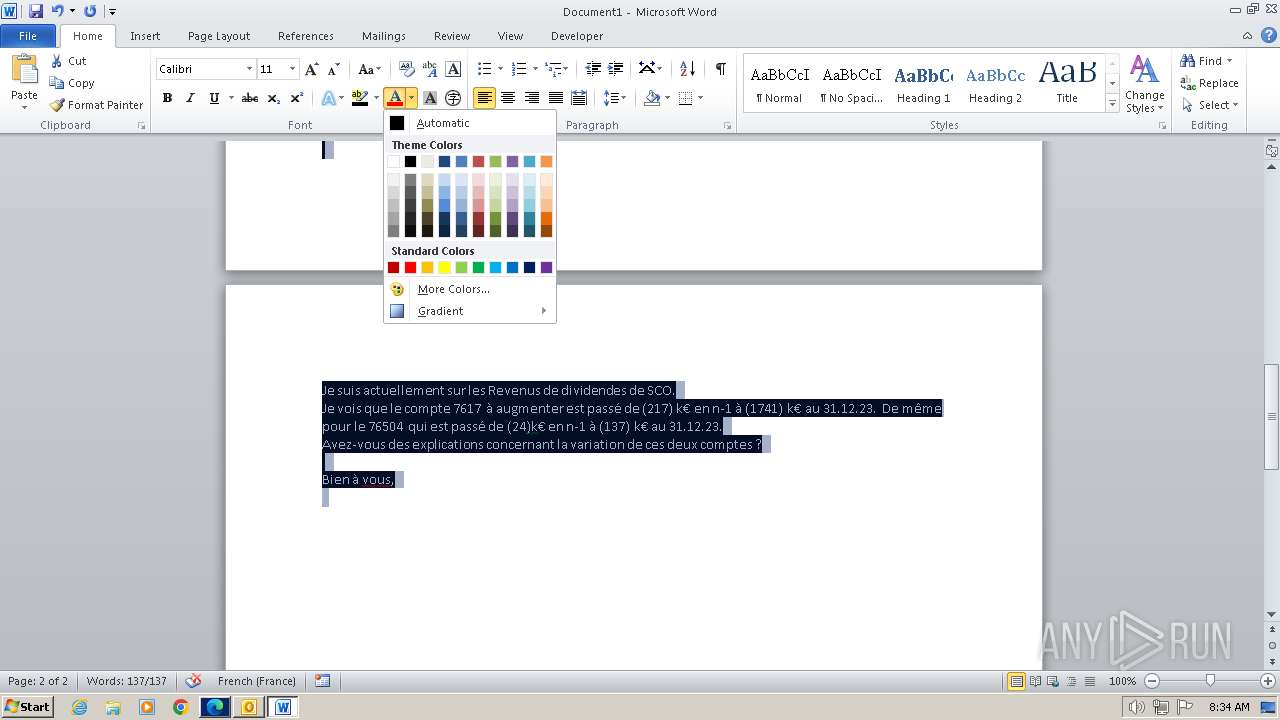This screenshot has height=720, width=1280.
Task: Click the macro recording status bar icon
Action: pos(322,681)
